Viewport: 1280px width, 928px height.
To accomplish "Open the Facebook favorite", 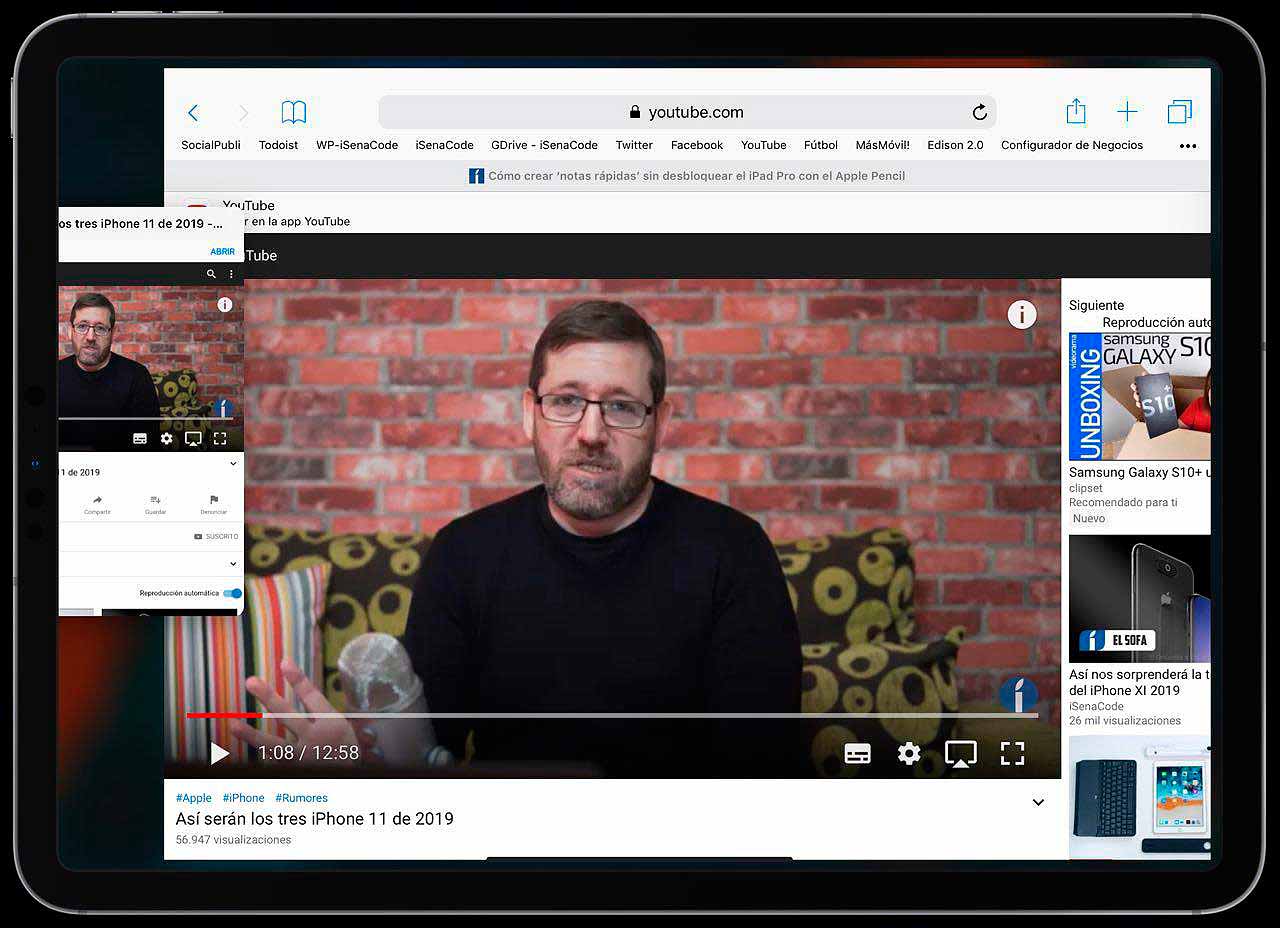I will click(x=697, y=145).
